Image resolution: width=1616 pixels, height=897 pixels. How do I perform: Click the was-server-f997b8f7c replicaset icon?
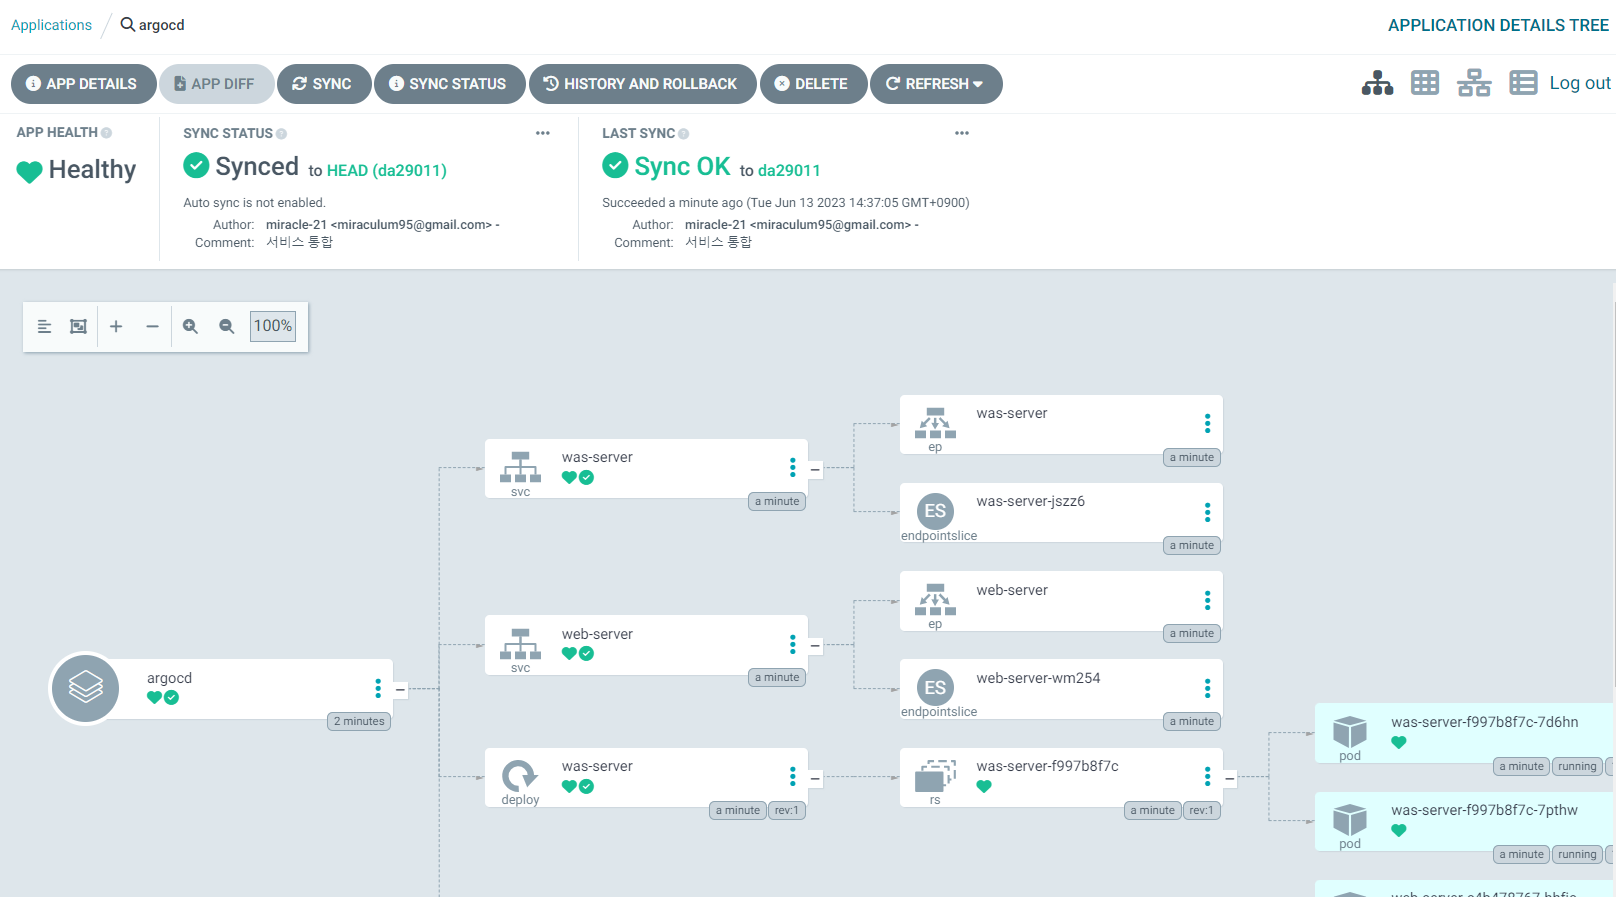[x=935, y=776]
